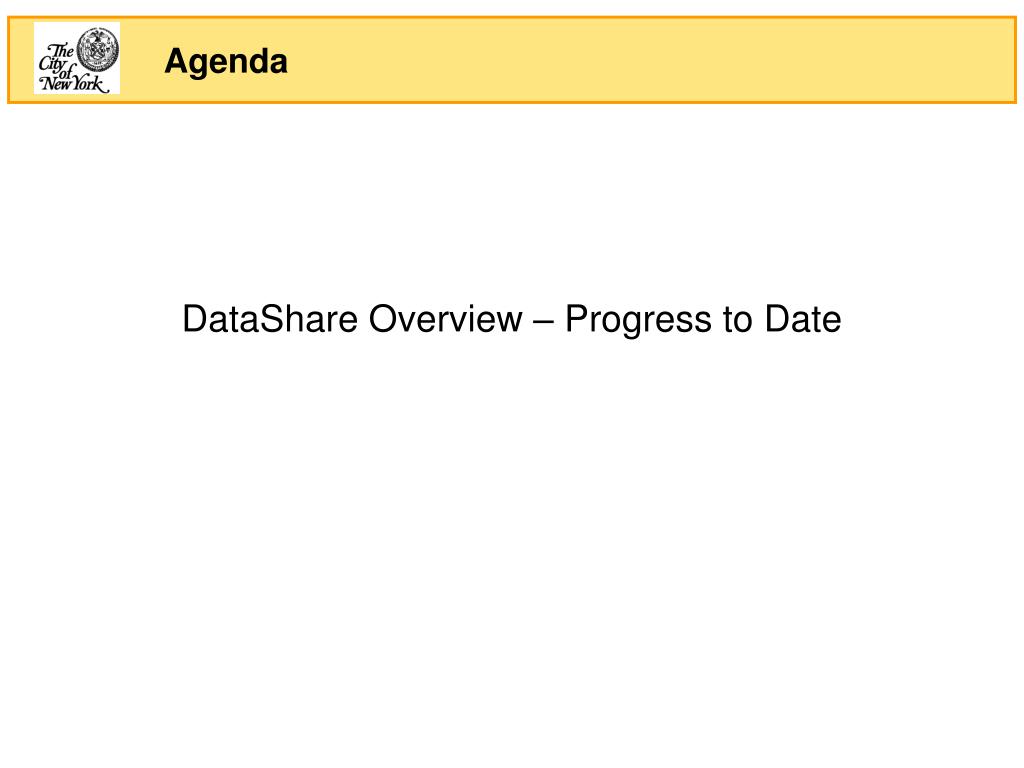Image resolution: width=1024 pixels, height=768 pixels.
Task: Click the yellow header banner background
Action: [x=588, y=60]
